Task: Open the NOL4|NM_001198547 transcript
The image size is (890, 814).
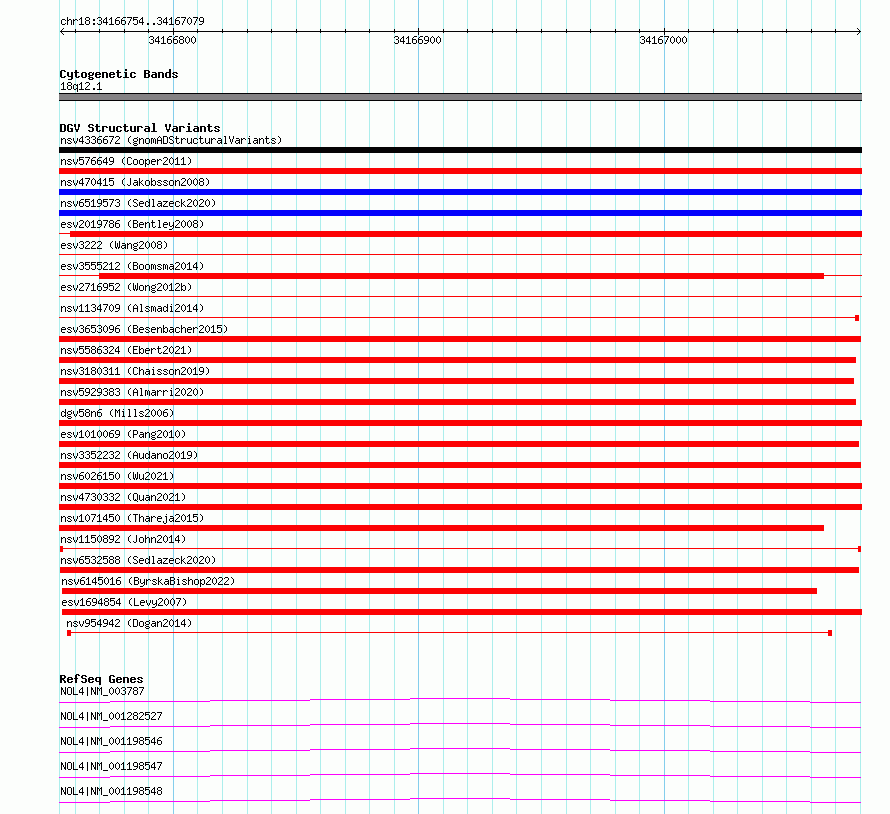Action: (111, 766)
